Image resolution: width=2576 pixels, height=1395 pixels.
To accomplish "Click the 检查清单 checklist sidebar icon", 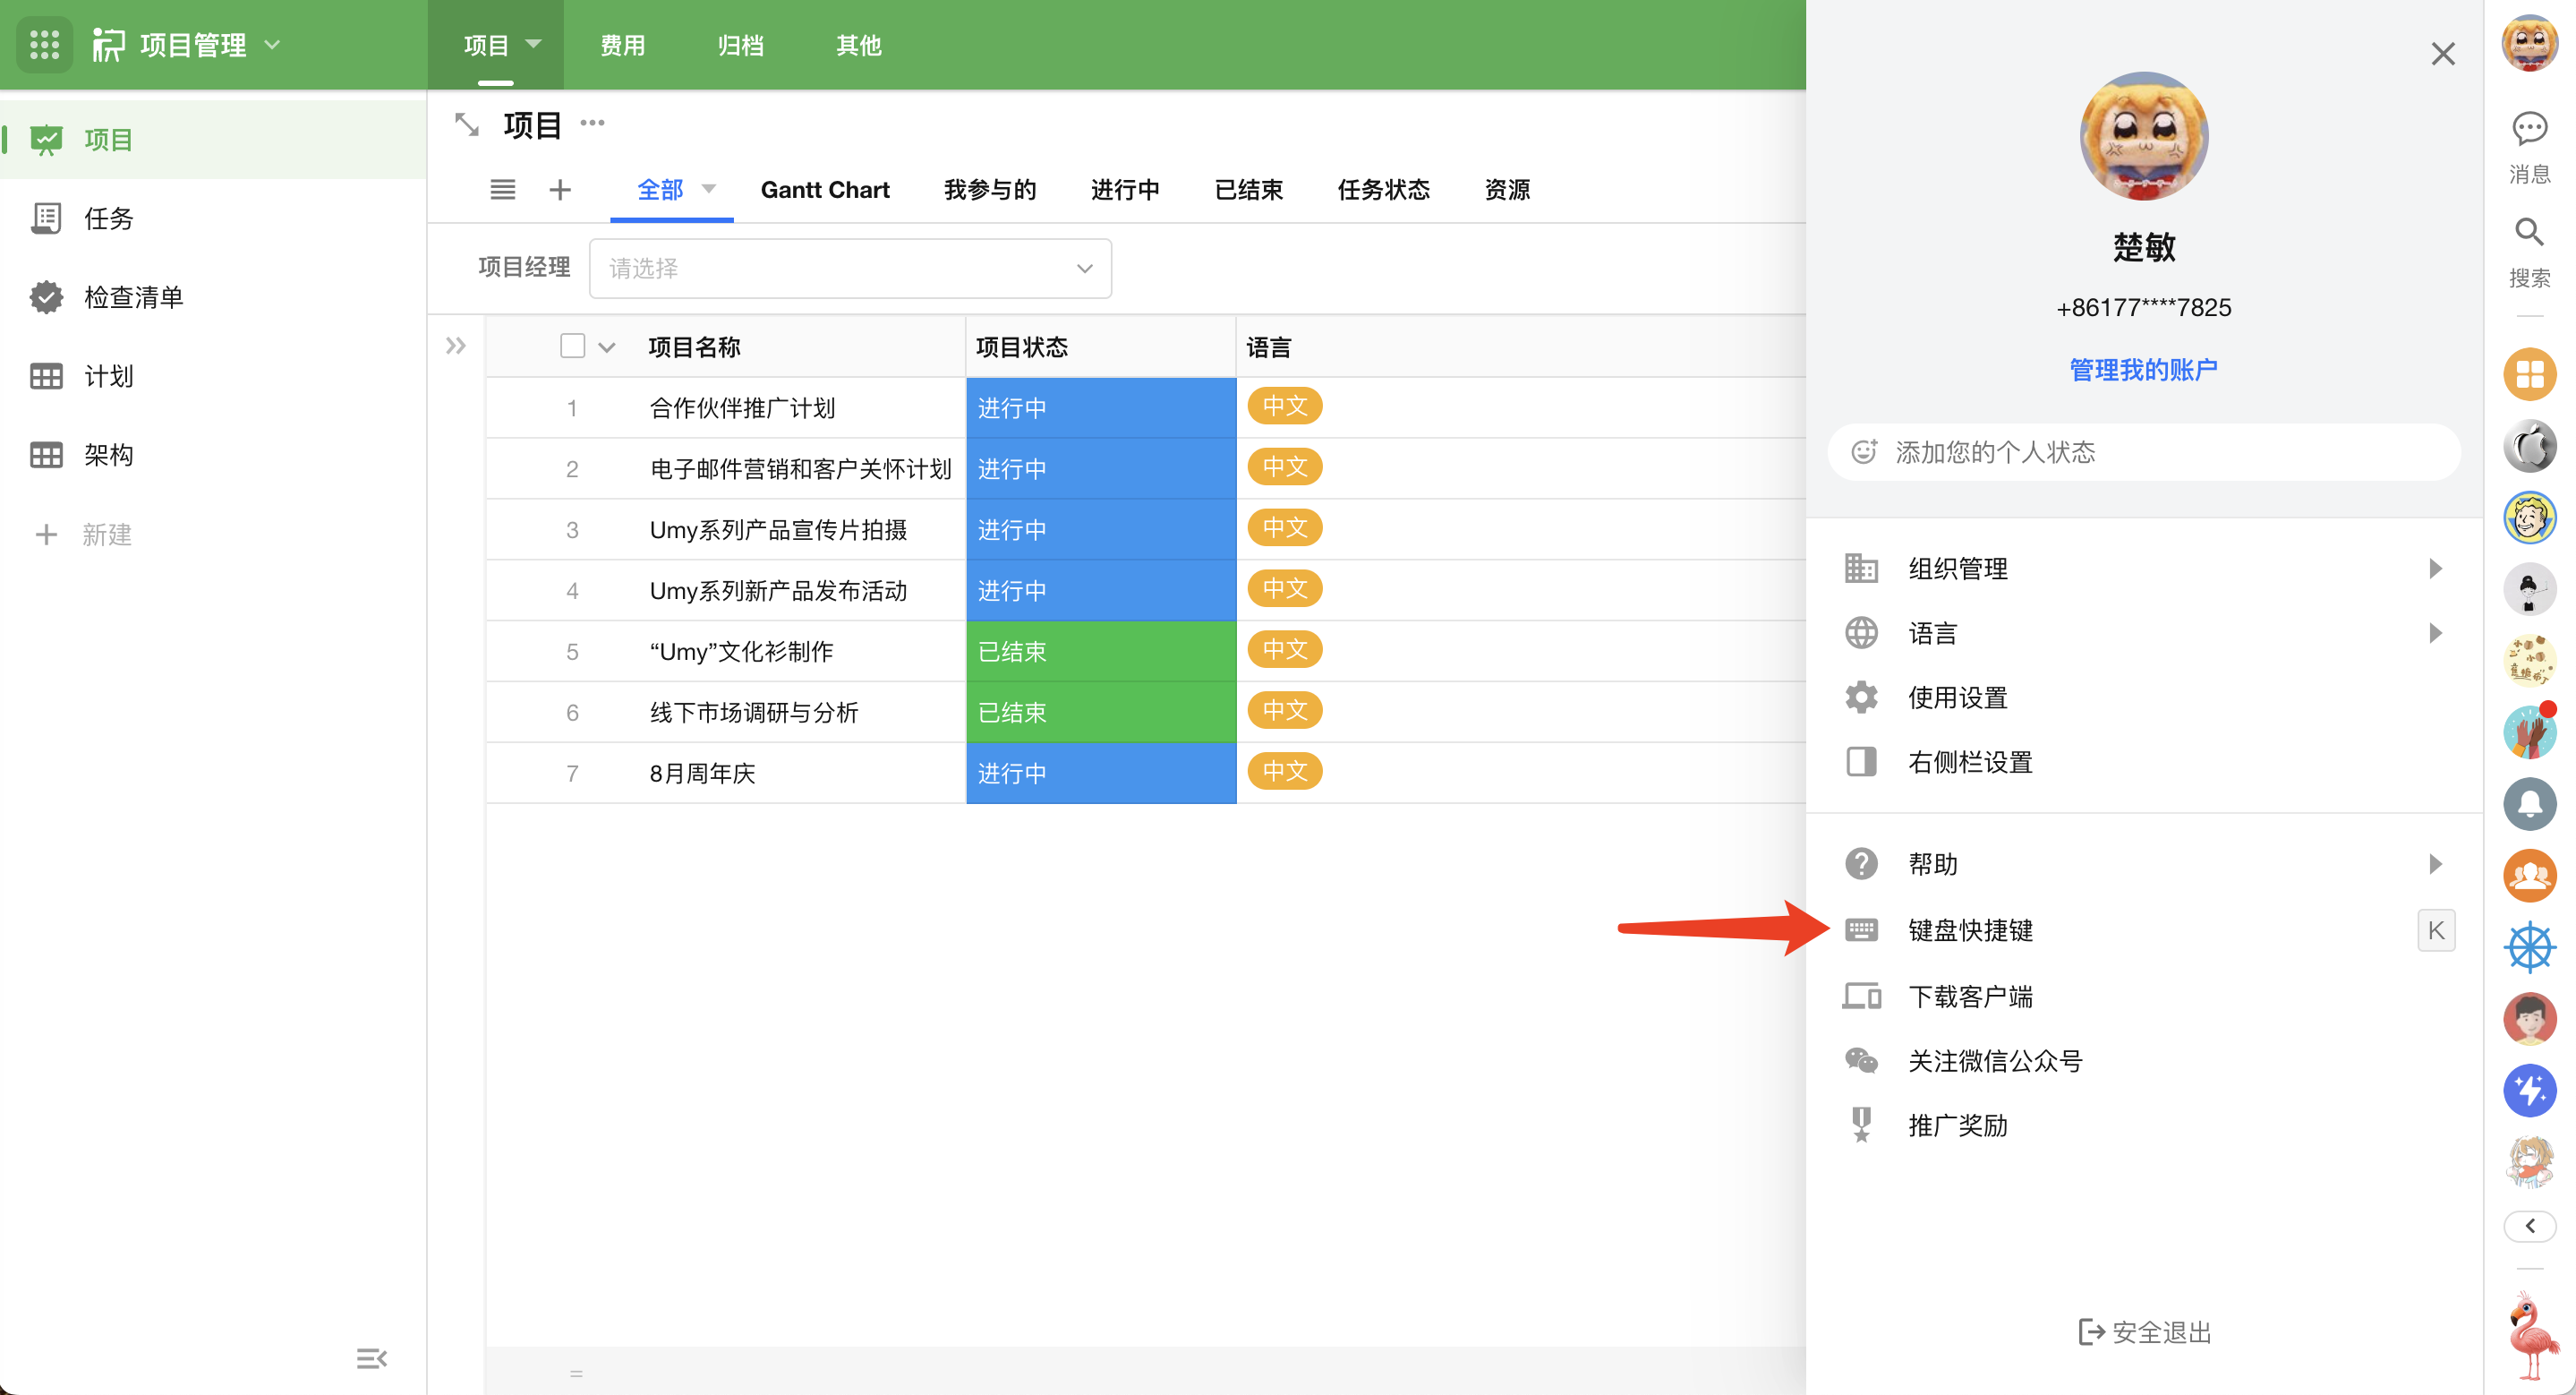I will click(46, 297).
